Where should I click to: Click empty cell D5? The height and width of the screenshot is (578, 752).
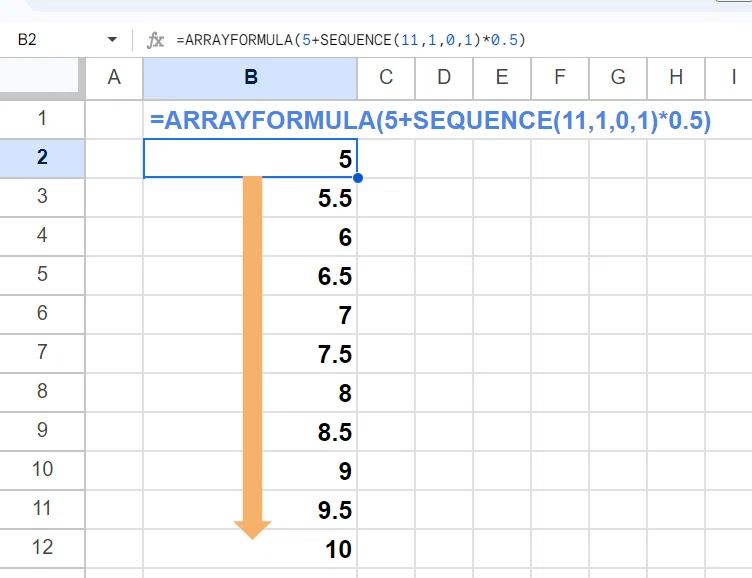444,275
